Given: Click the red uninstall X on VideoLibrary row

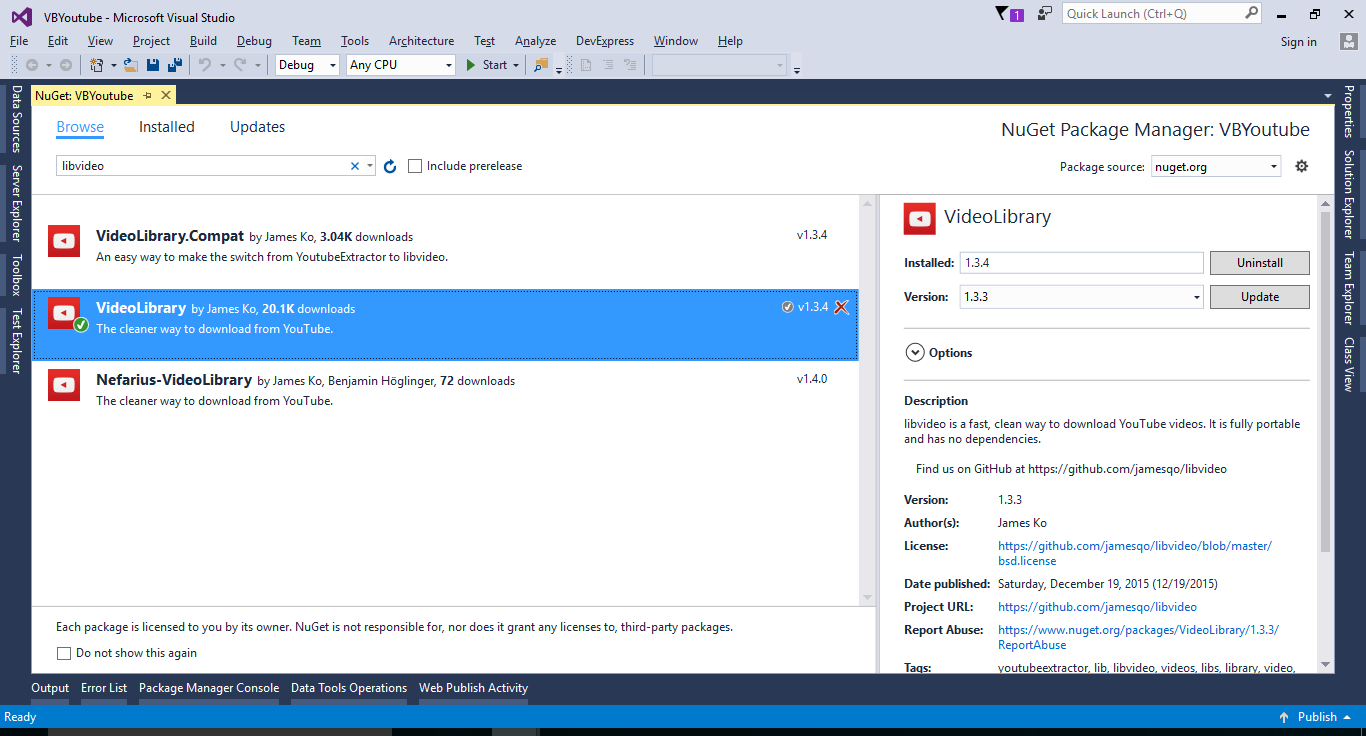Looking at the screenshot, I should (x=841, y=307).
